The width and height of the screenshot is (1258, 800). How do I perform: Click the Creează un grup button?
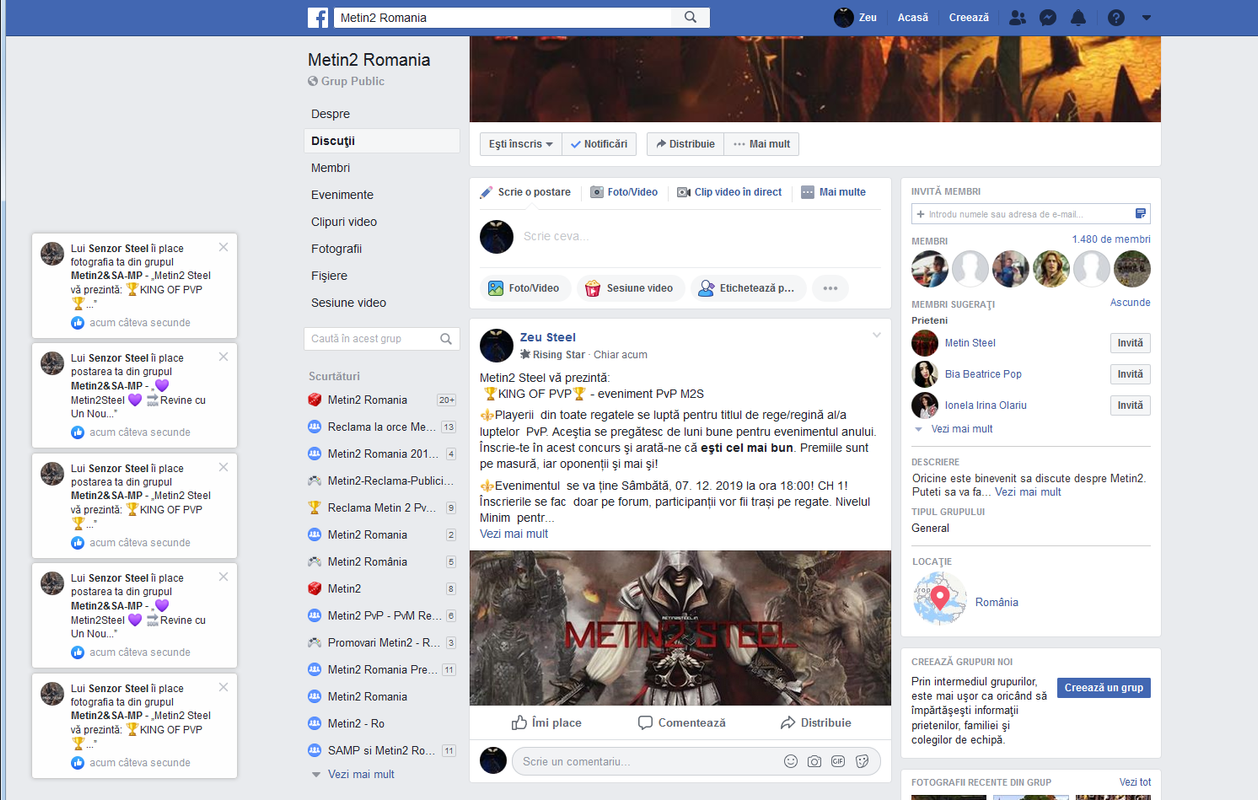coord(1104,688)
